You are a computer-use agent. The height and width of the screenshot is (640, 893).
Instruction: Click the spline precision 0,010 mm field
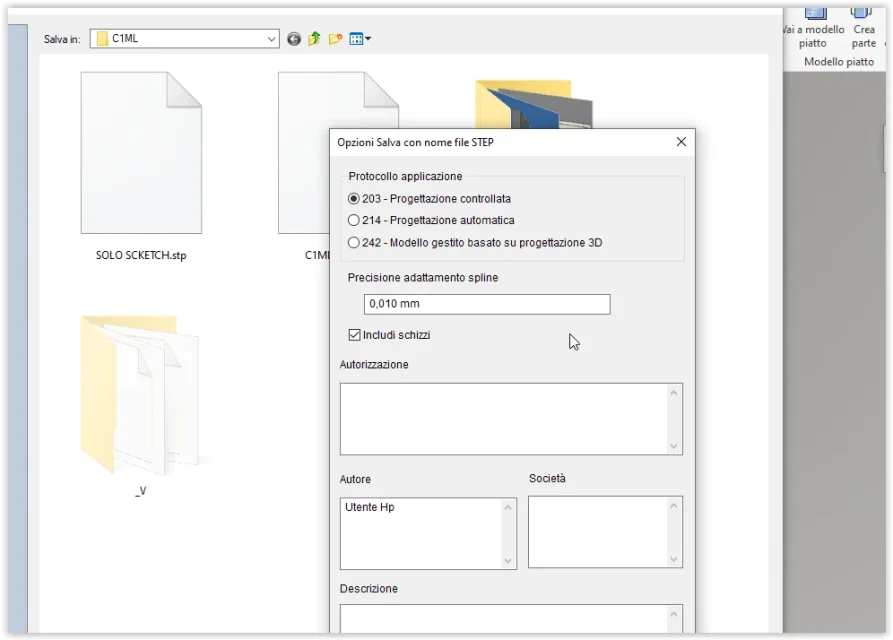pyautogui.click(x=487, y=304)
